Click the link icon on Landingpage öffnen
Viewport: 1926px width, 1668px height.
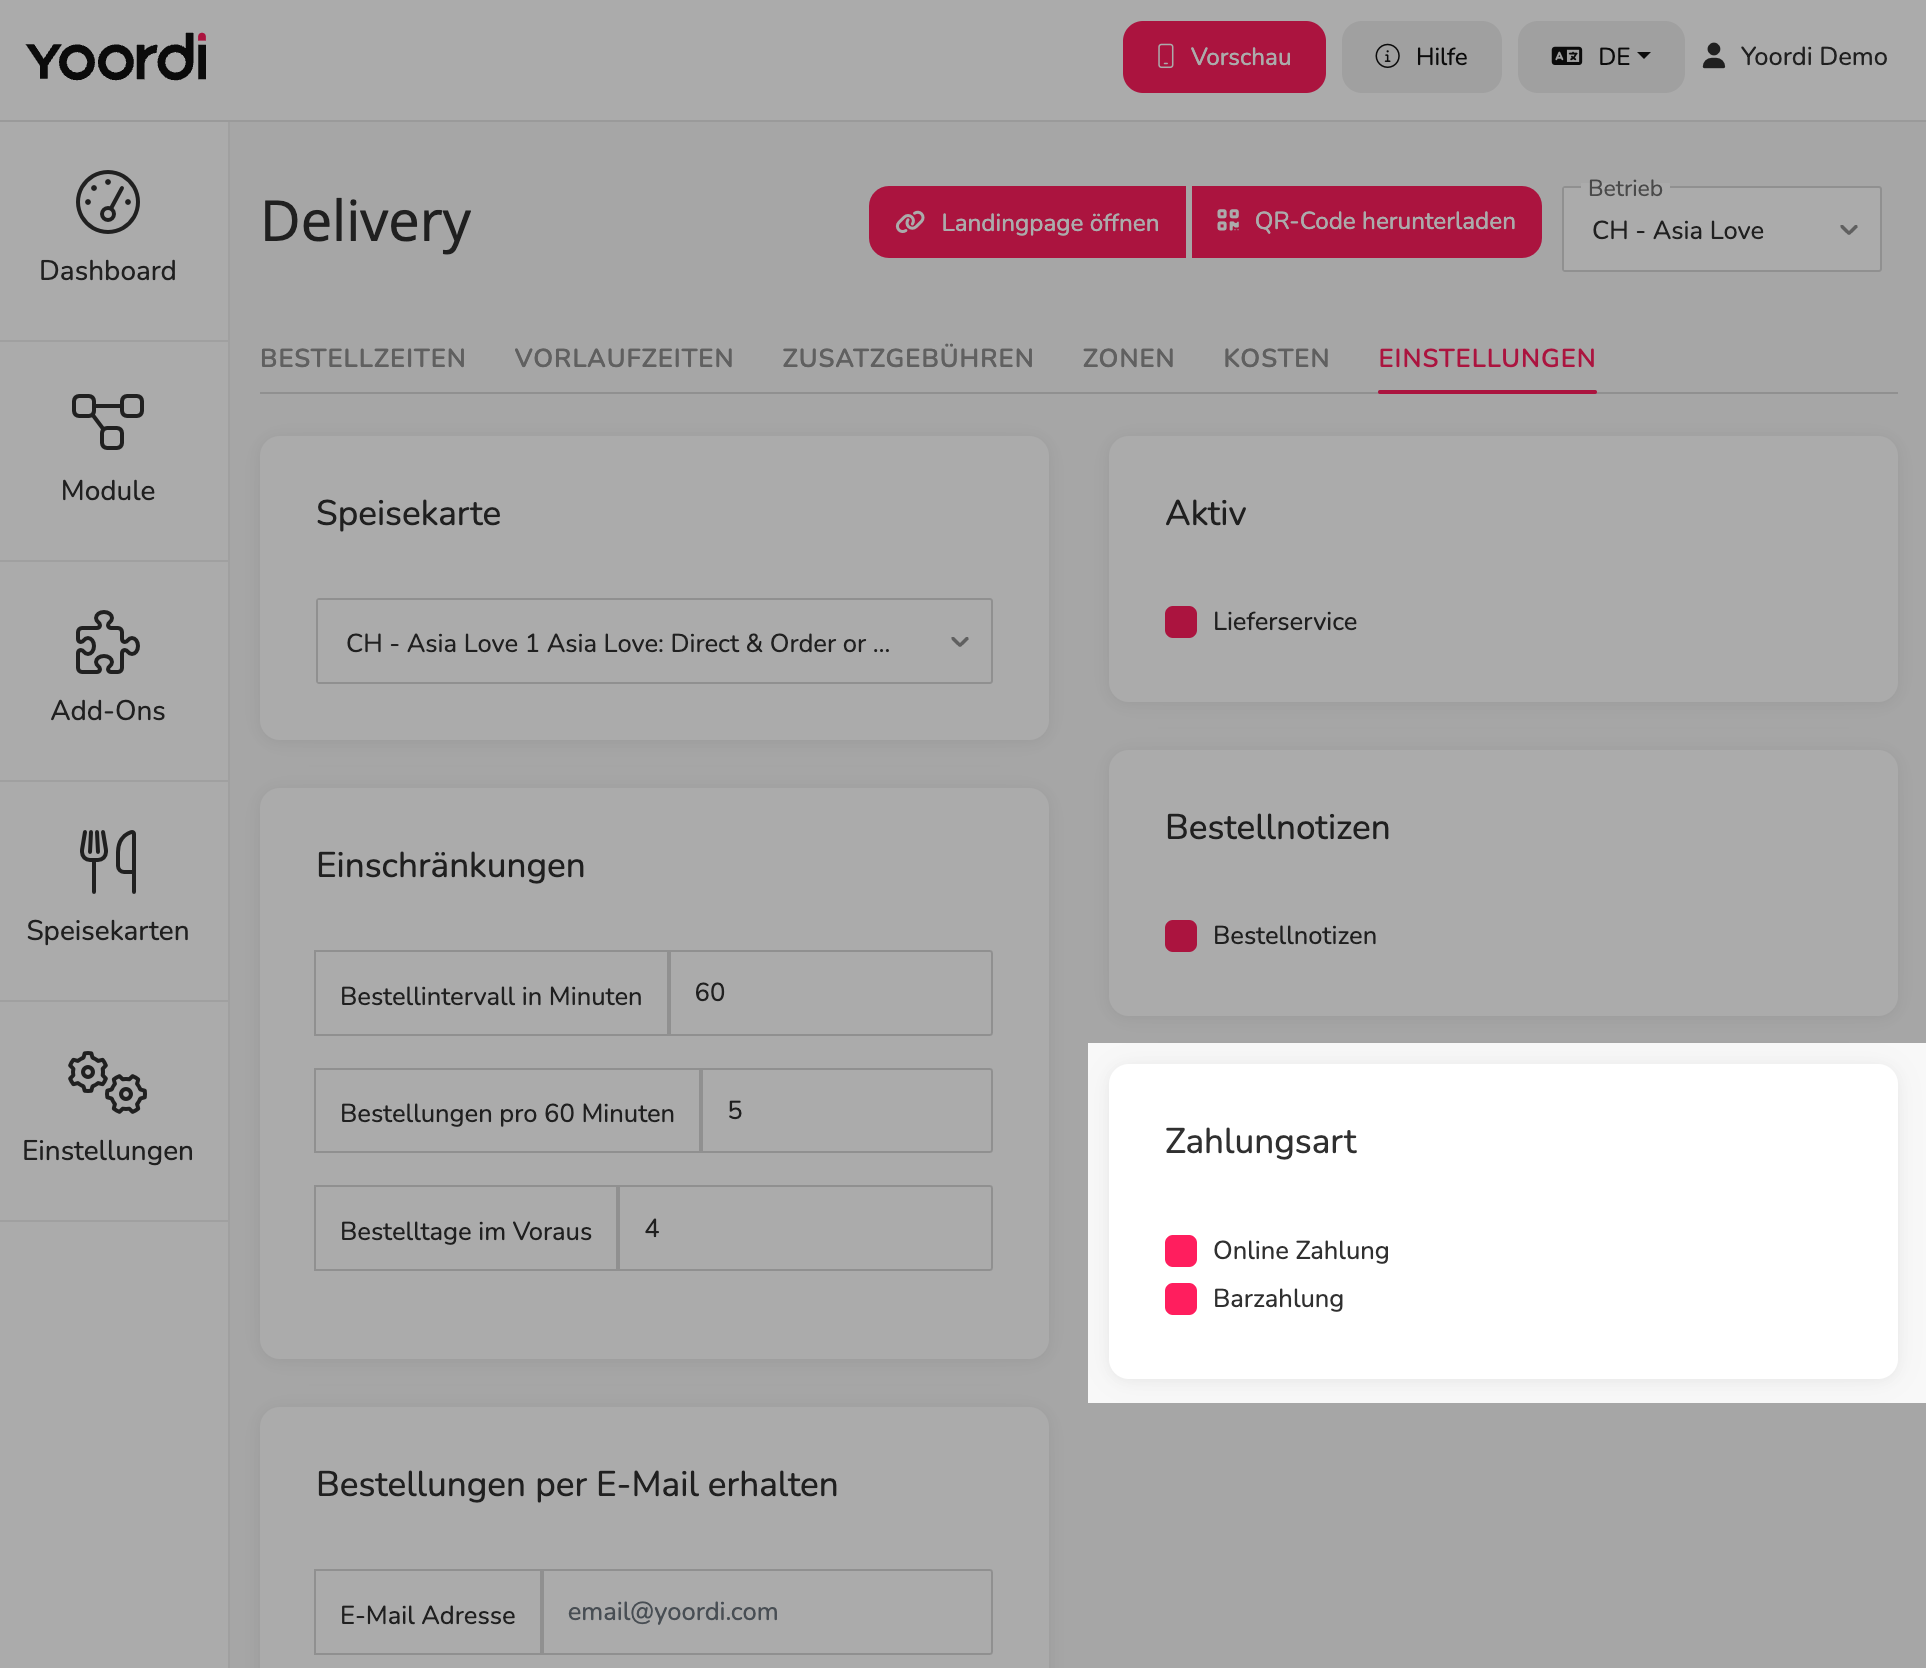click(910, 222)
